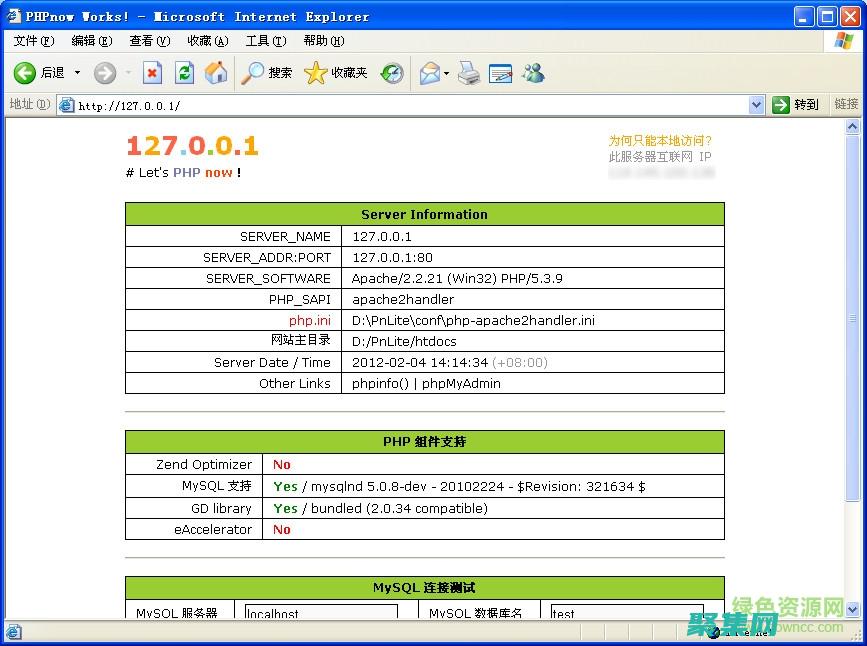Click the Edit page icon
Image resolution: width=867 pixels, height=646 pixels.
click(498, 72)
